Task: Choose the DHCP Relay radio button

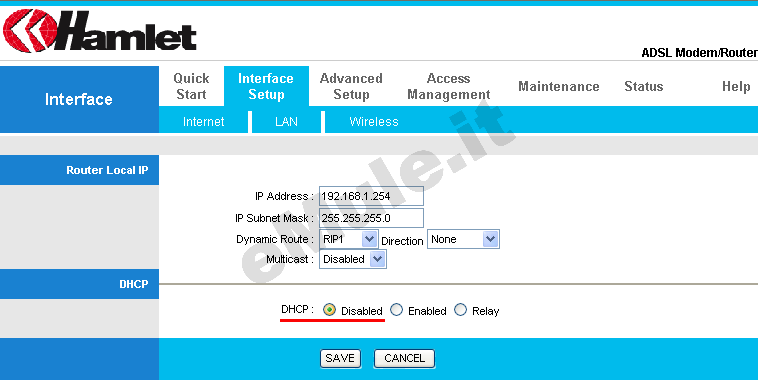Action: (460, 310)
